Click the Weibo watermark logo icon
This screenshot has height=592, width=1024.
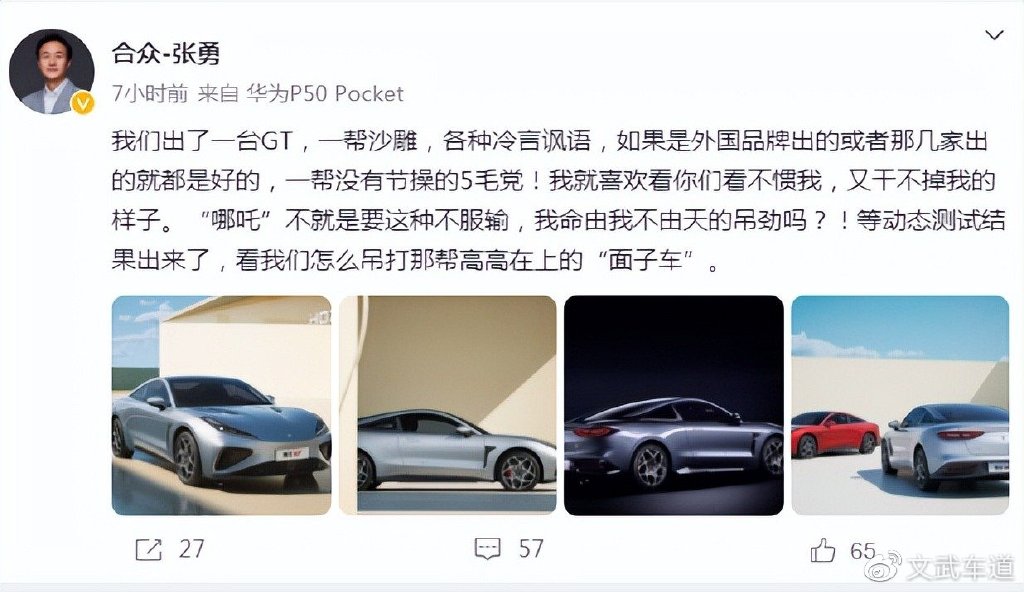point(883,567)
